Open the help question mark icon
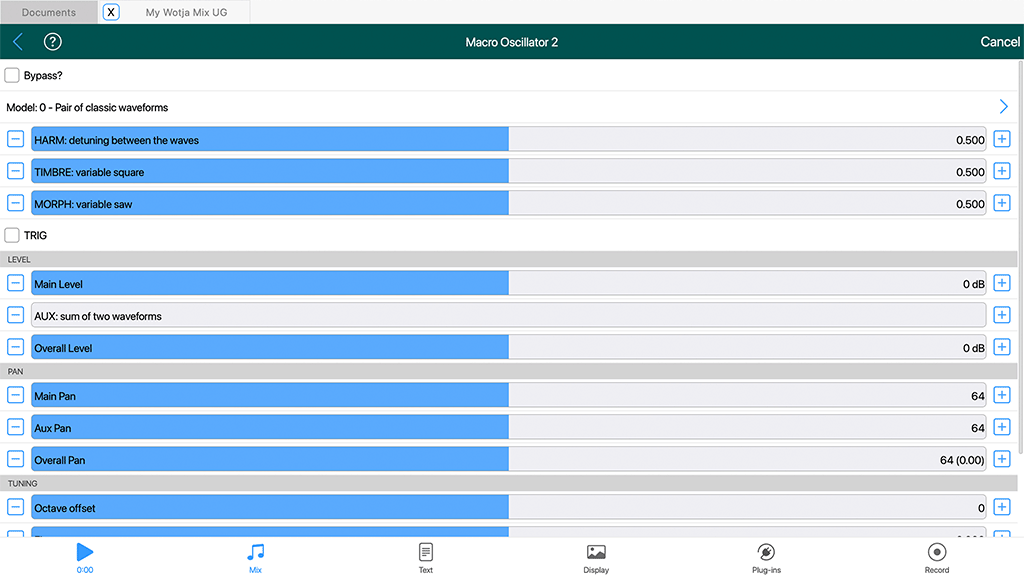 tap(53, 42)
